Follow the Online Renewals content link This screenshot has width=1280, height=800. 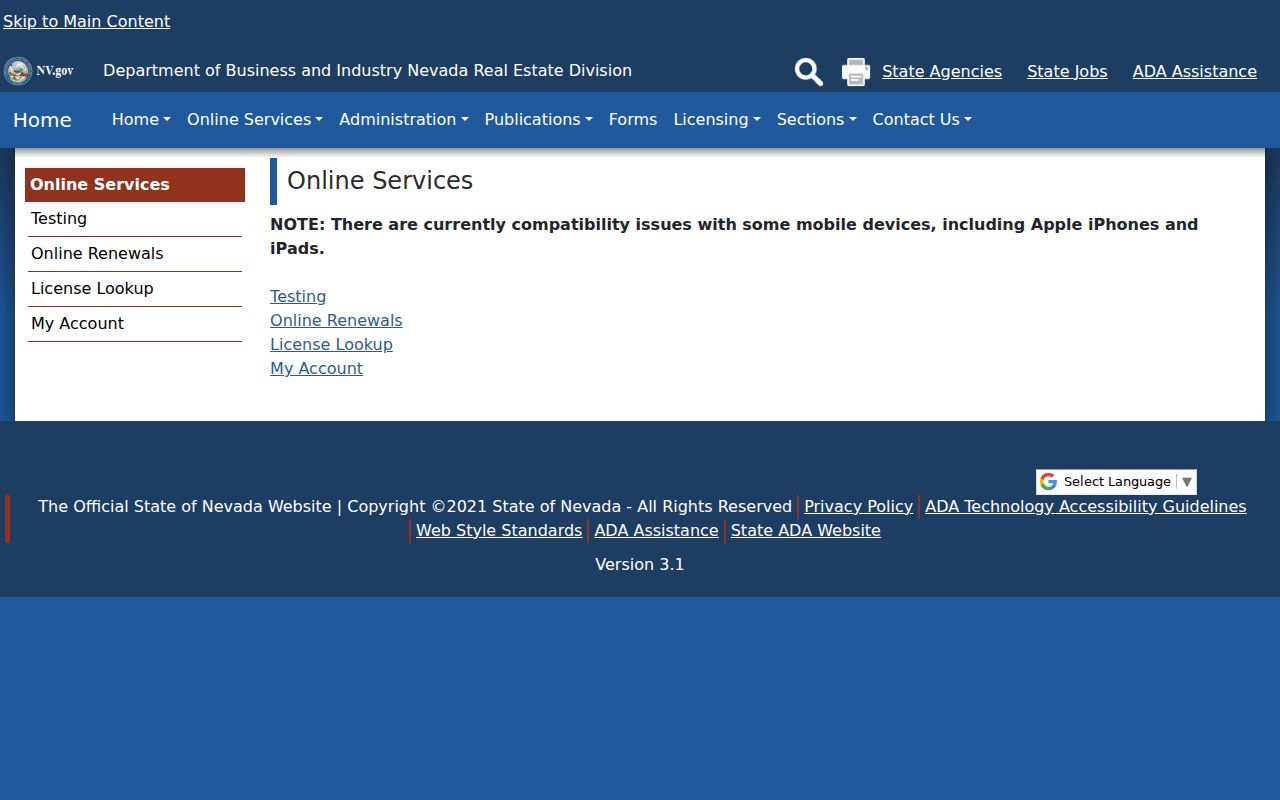coord(336,320)
